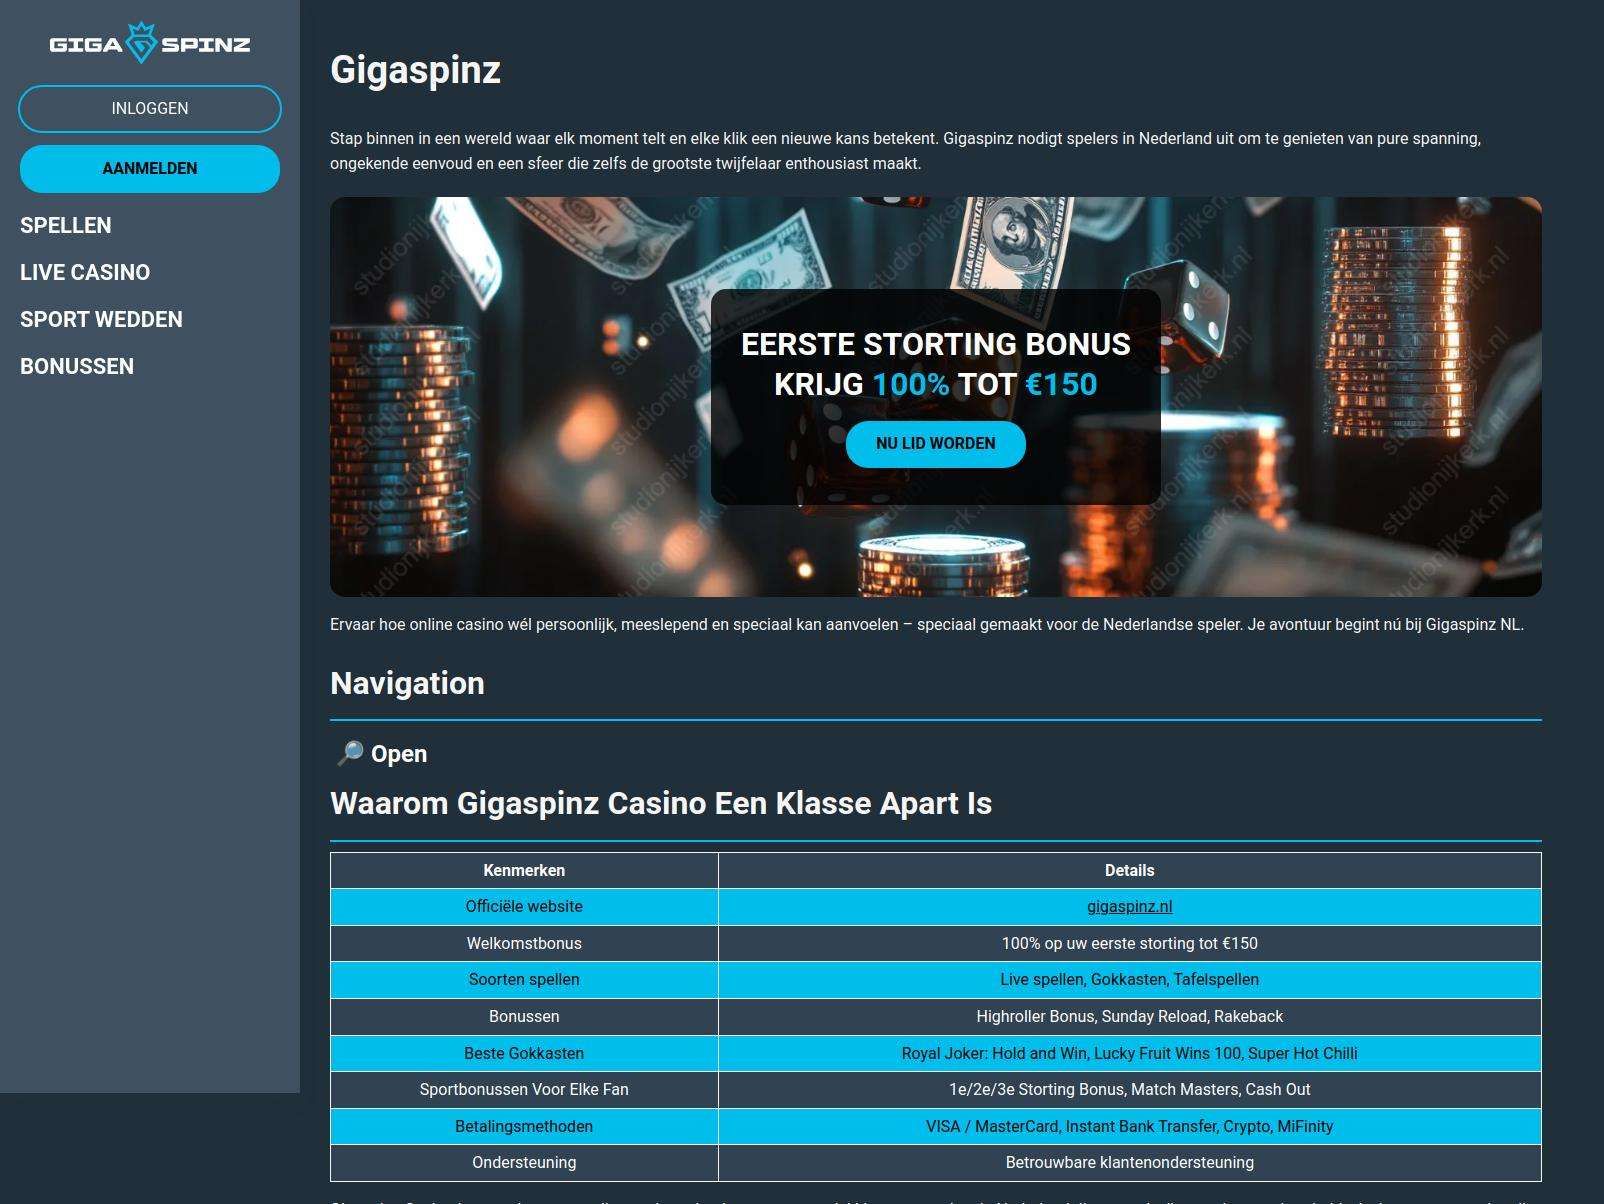Click heading Waarom Gigaspinz Casino Een Klasse Apart Is
Screen dimensions: 1604x1204
click(661, 803)
